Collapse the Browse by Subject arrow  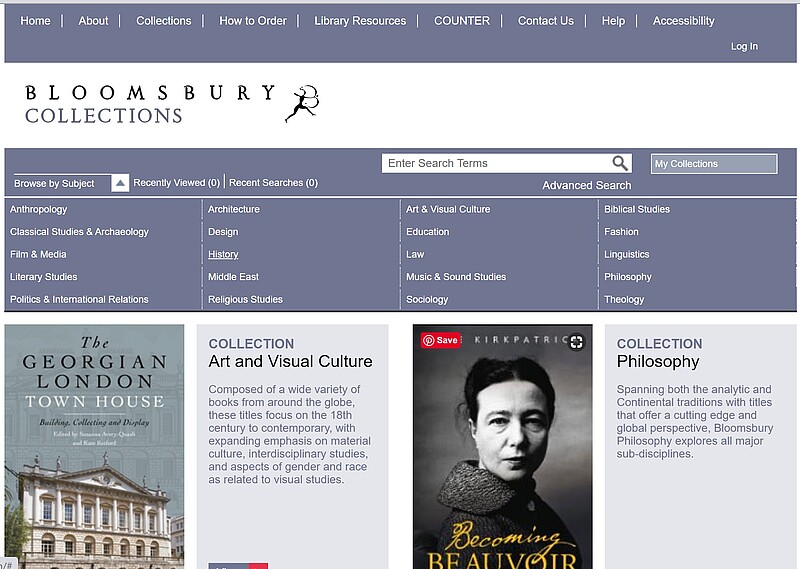120,183
